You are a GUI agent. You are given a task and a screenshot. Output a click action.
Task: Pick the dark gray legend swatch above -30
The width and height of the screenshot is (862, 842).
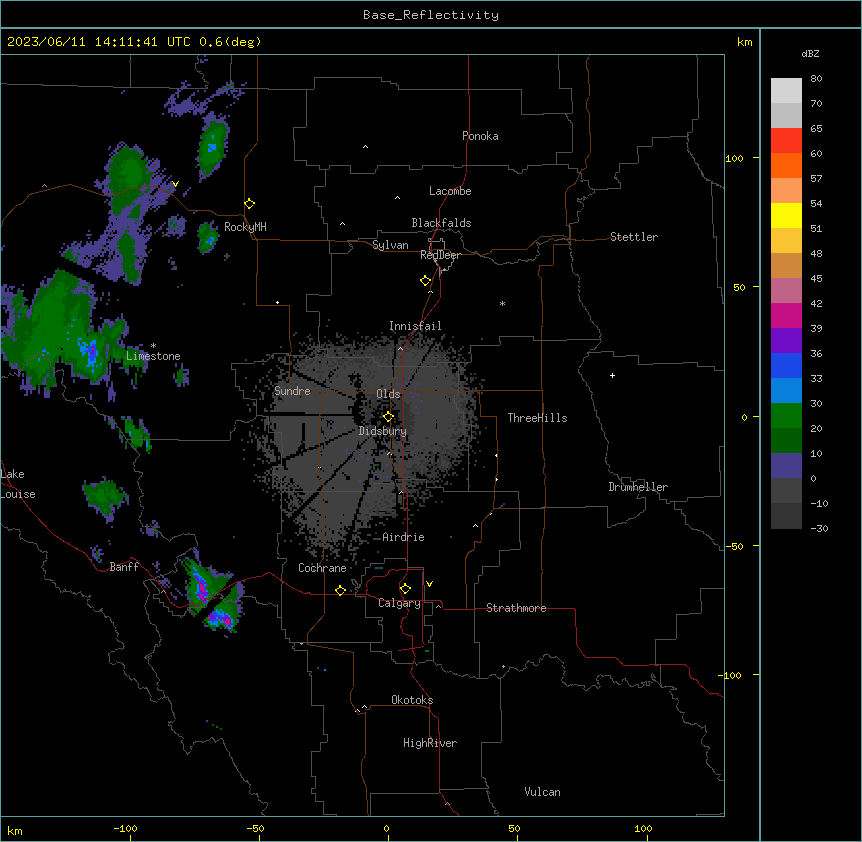coord(786,516)
